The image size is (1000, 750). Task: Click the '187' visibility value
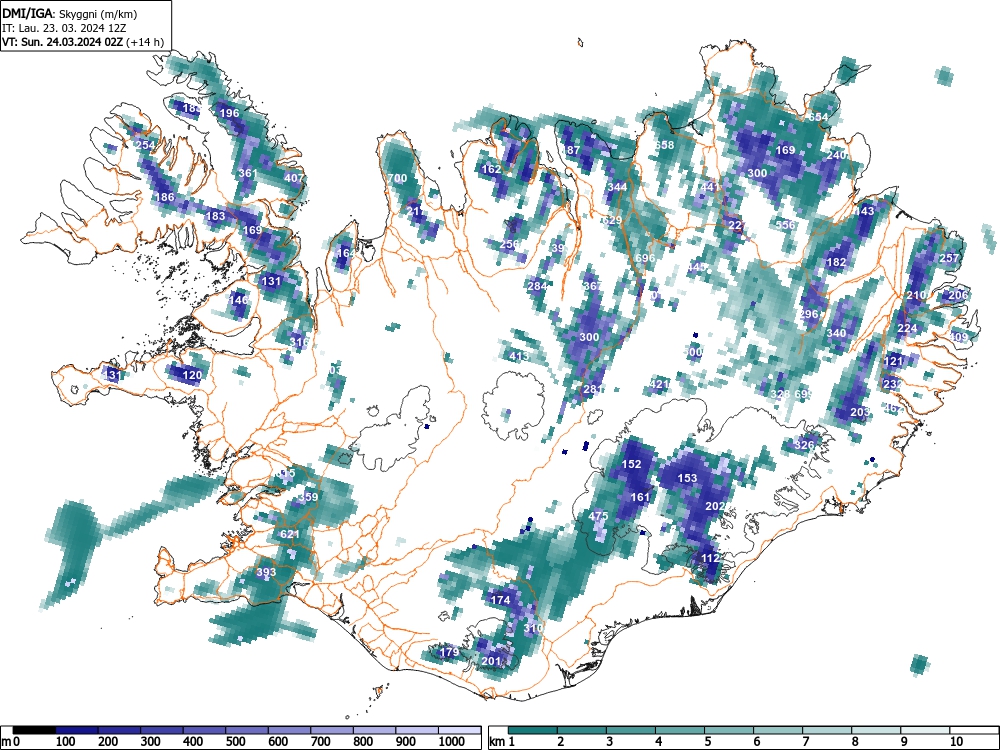(571, 150)
